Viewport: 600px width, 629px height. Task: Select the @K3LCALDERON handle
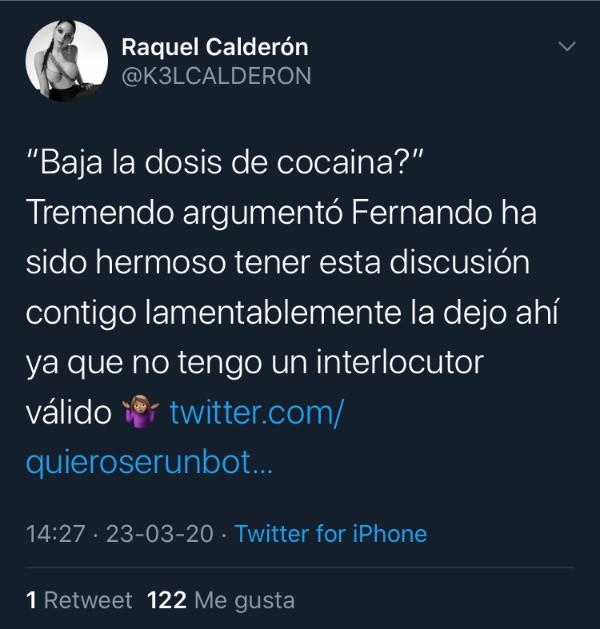coord(216,76)
